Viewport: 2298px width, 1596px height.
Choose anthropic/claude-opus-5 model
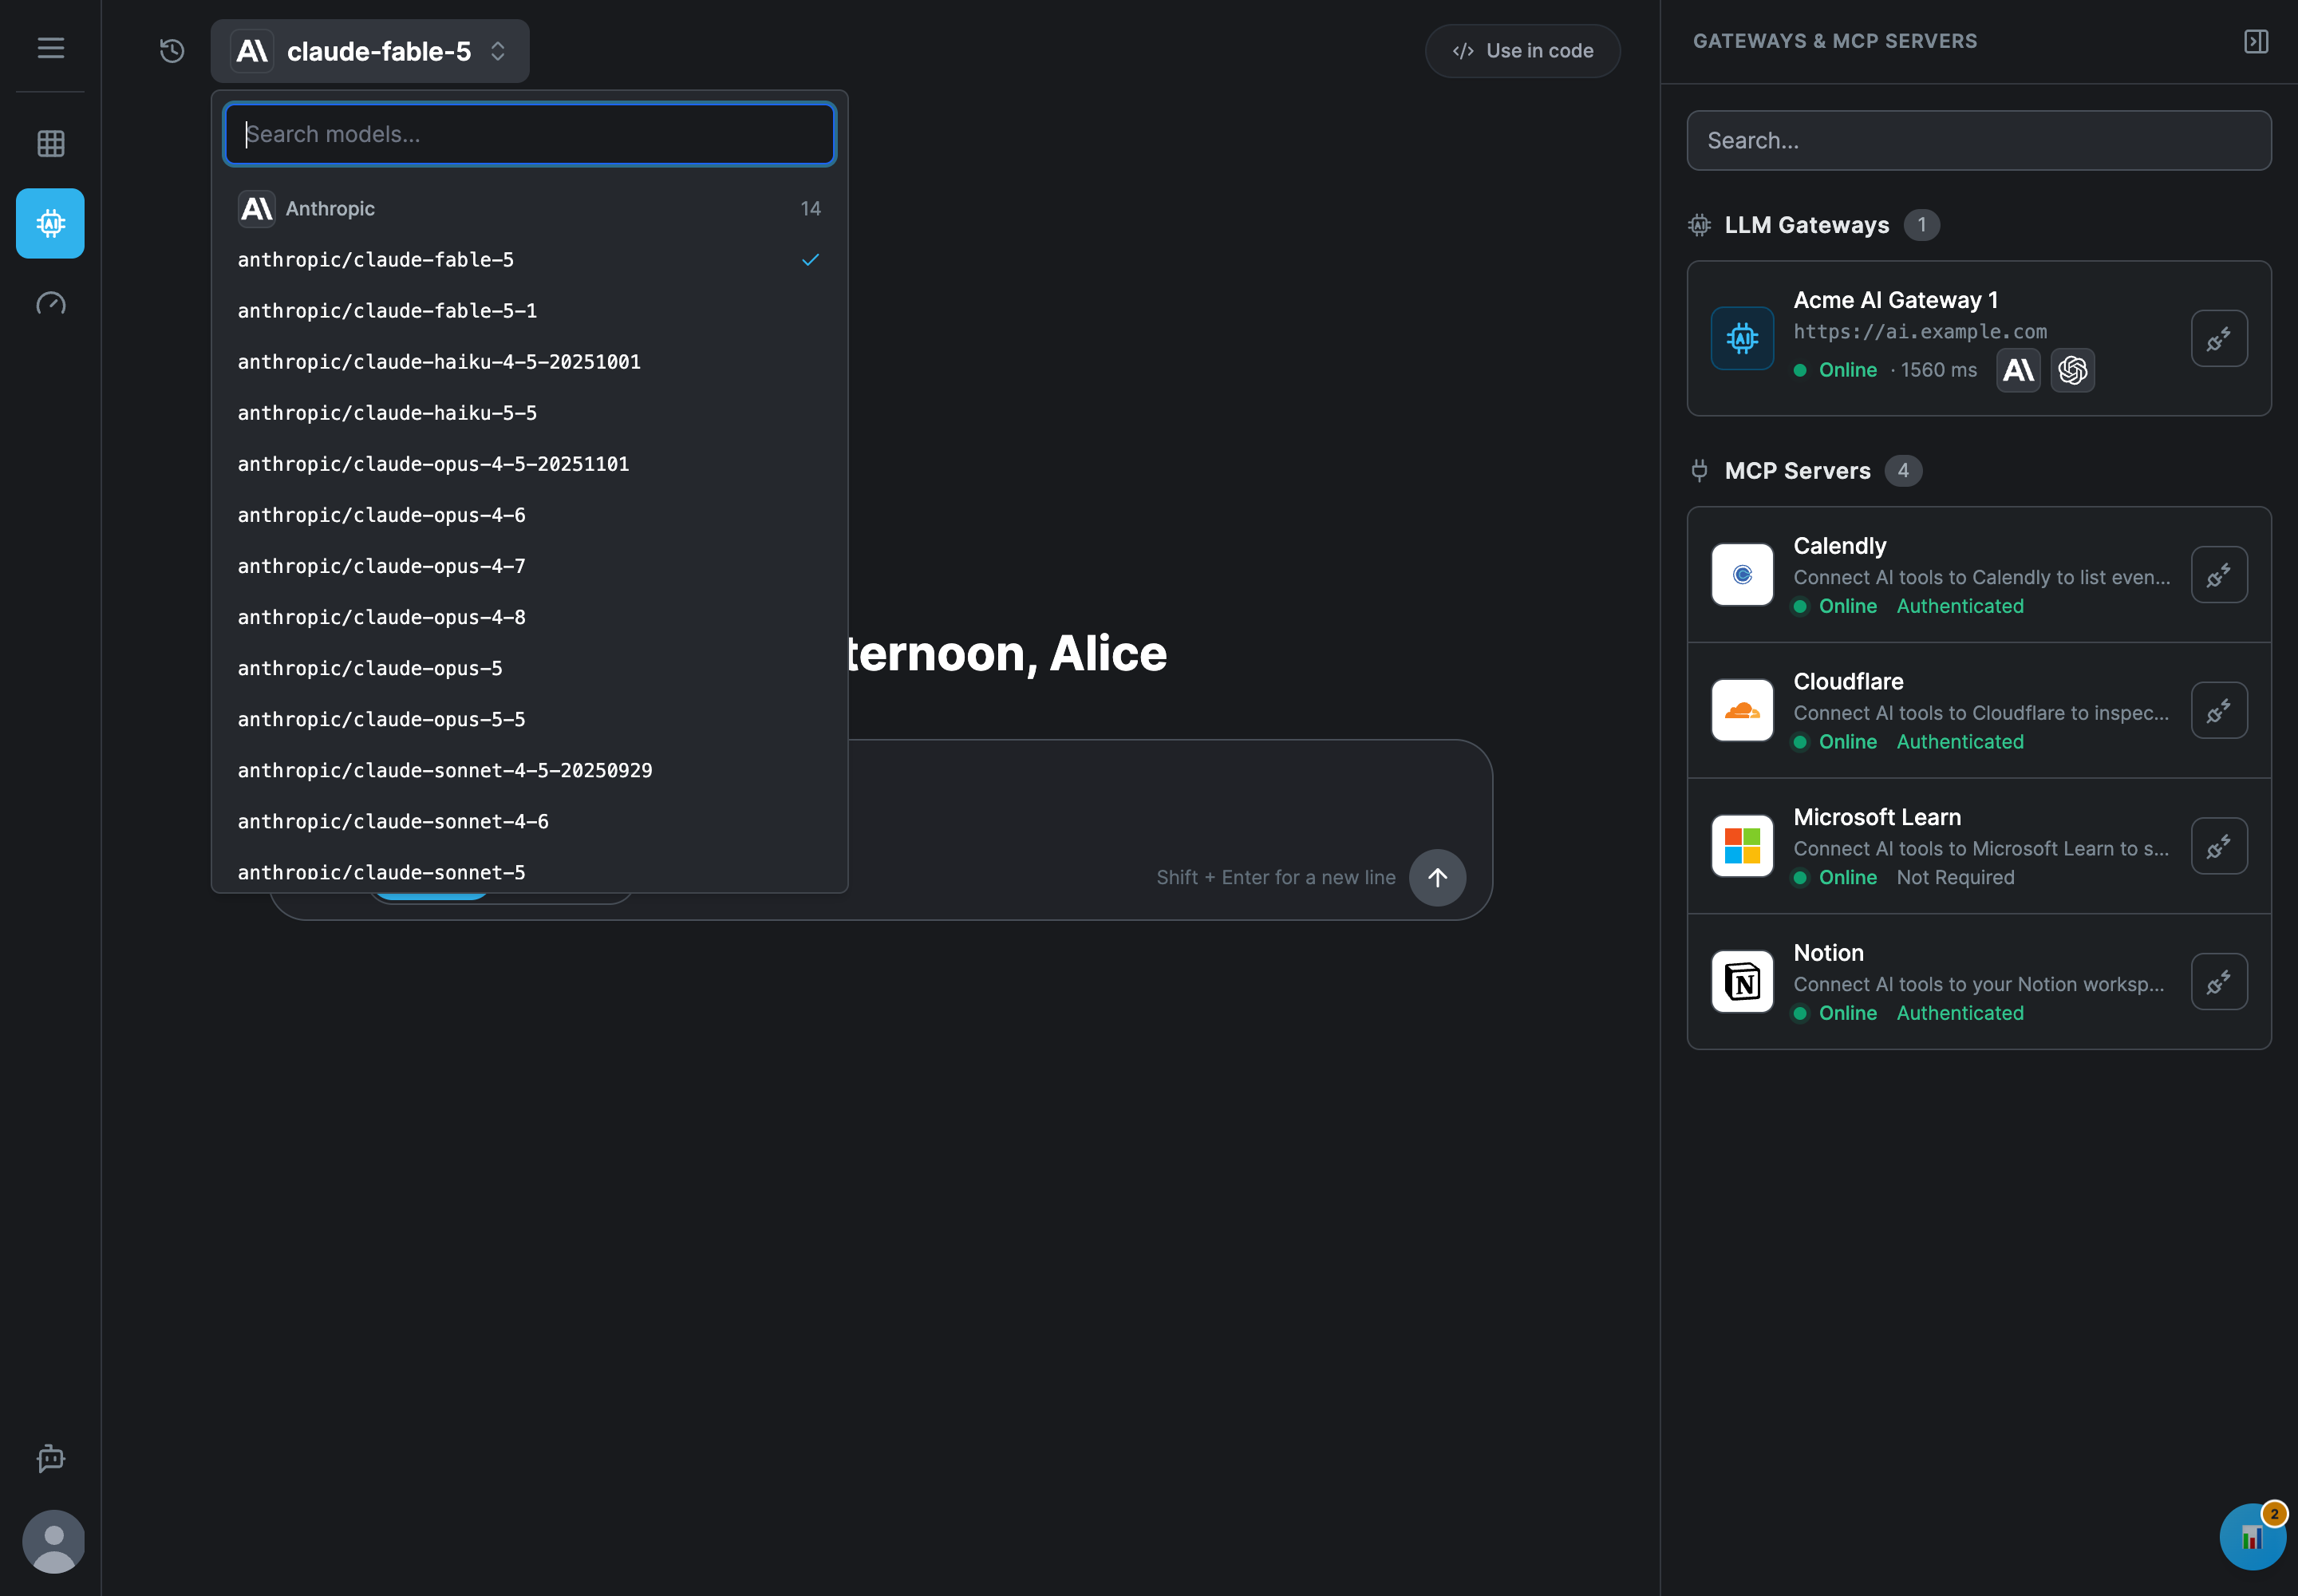(529, 668)
